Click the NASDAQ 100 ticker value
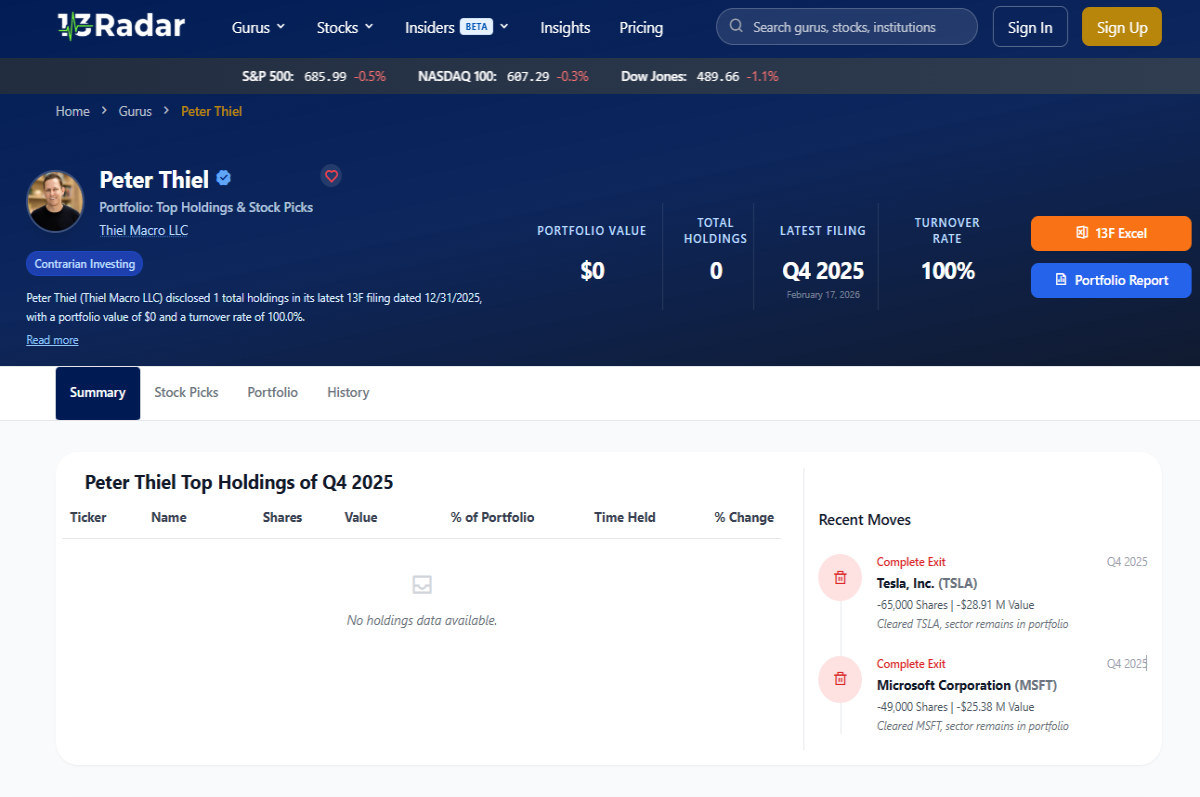1200x797 pixels. click(x=529, y=76)
